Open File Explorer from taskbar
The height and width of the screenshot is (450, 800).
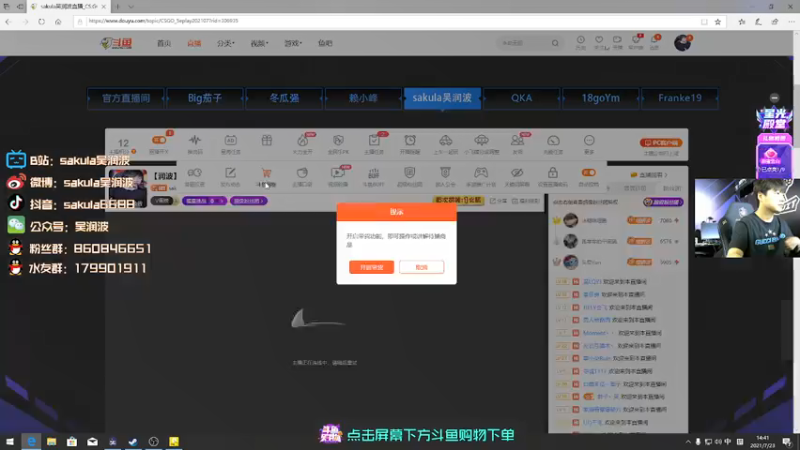[x=52, y=442]
